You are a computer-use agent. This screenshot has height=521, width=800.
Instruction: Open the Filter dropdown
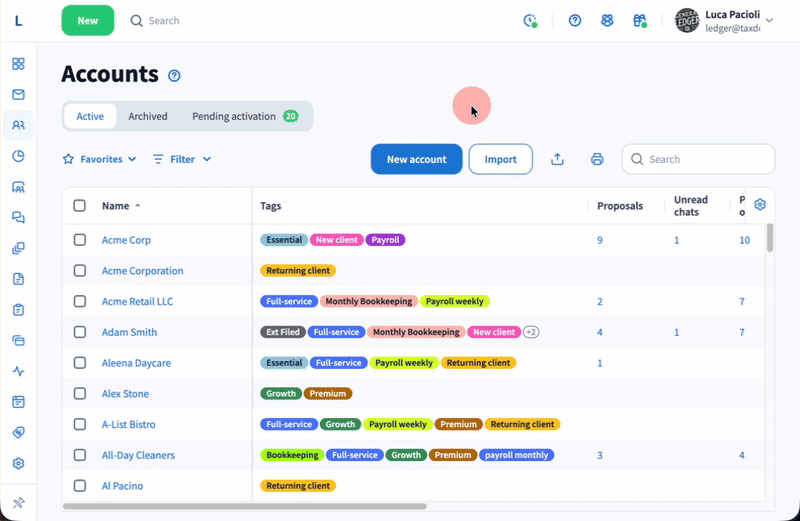[x=182, y=159]
